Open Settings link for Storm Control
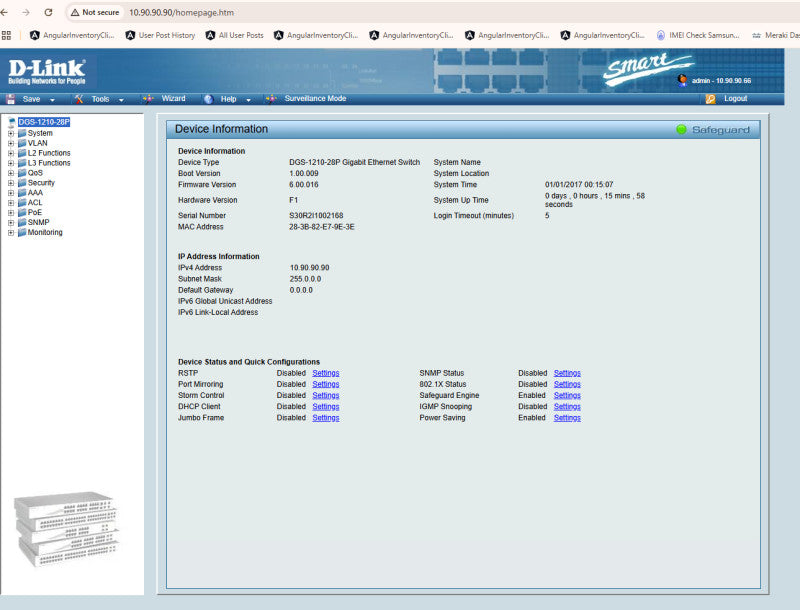This screenshot has height=610, width=800. tap(326, 396)
